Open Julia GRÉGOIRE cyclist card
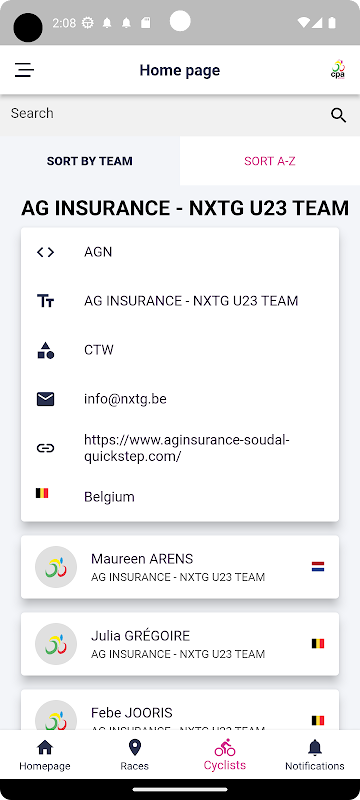Image resolution: width=360 pixels, height=800 pixels. click(x=180, y=644)
